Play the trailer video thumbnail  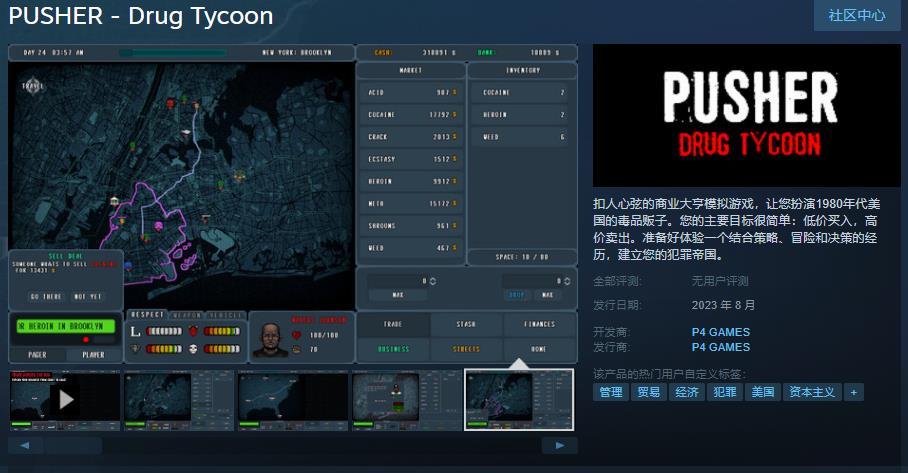[x=65, y=400]
